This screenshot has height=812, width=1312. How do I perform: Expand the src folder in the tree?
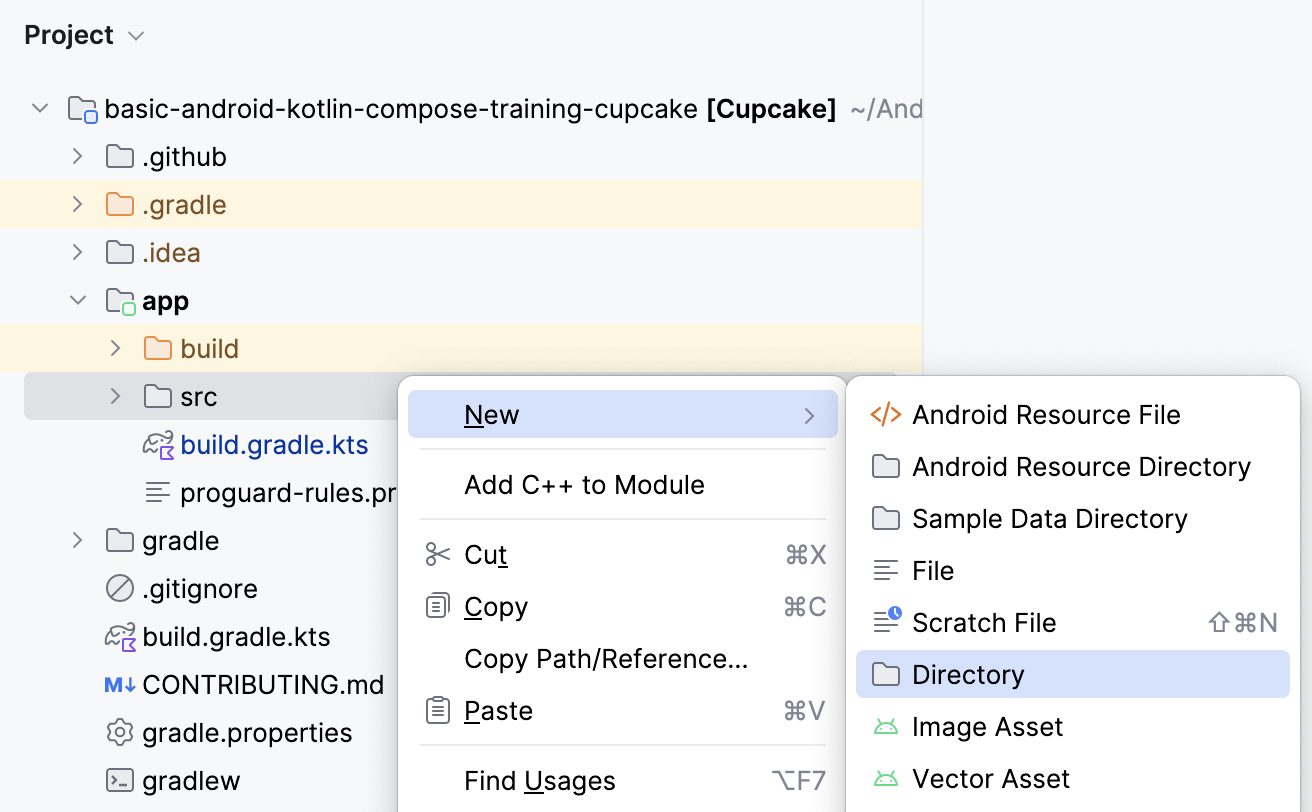point(114,396)
